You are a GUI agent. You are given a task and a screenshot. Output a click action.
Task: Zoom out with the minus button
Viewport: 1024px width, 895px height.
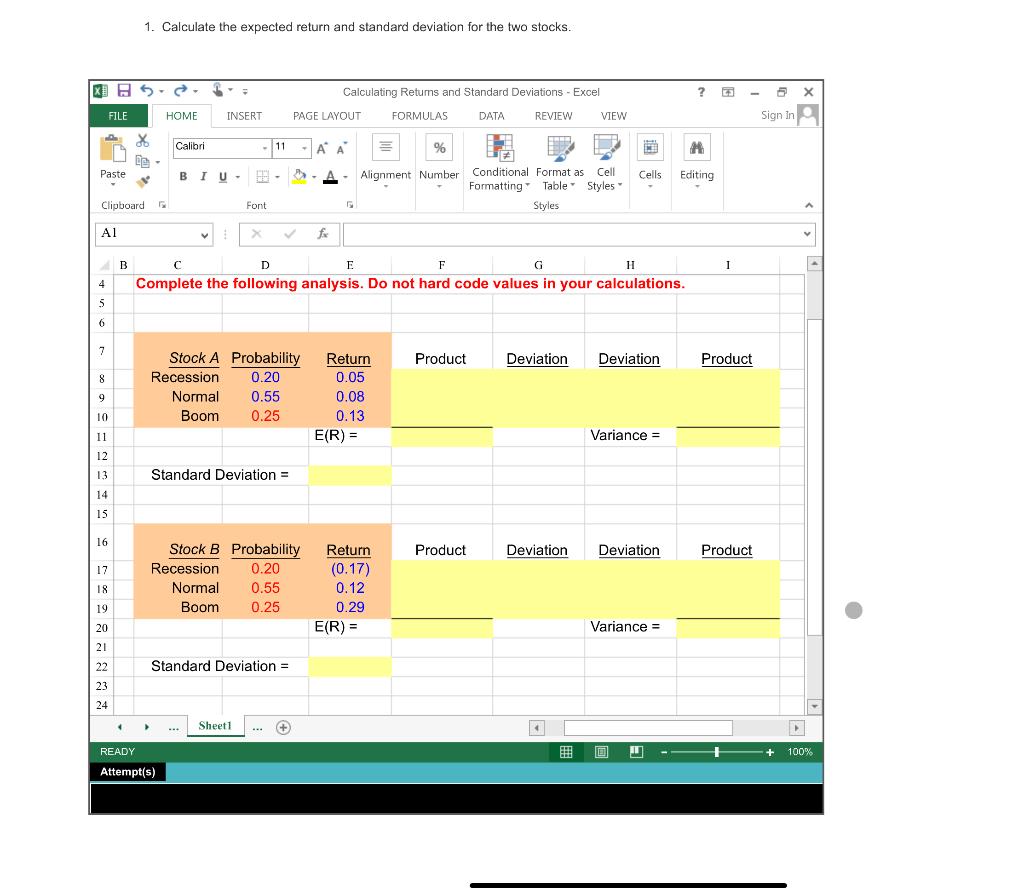pos(664,753)
